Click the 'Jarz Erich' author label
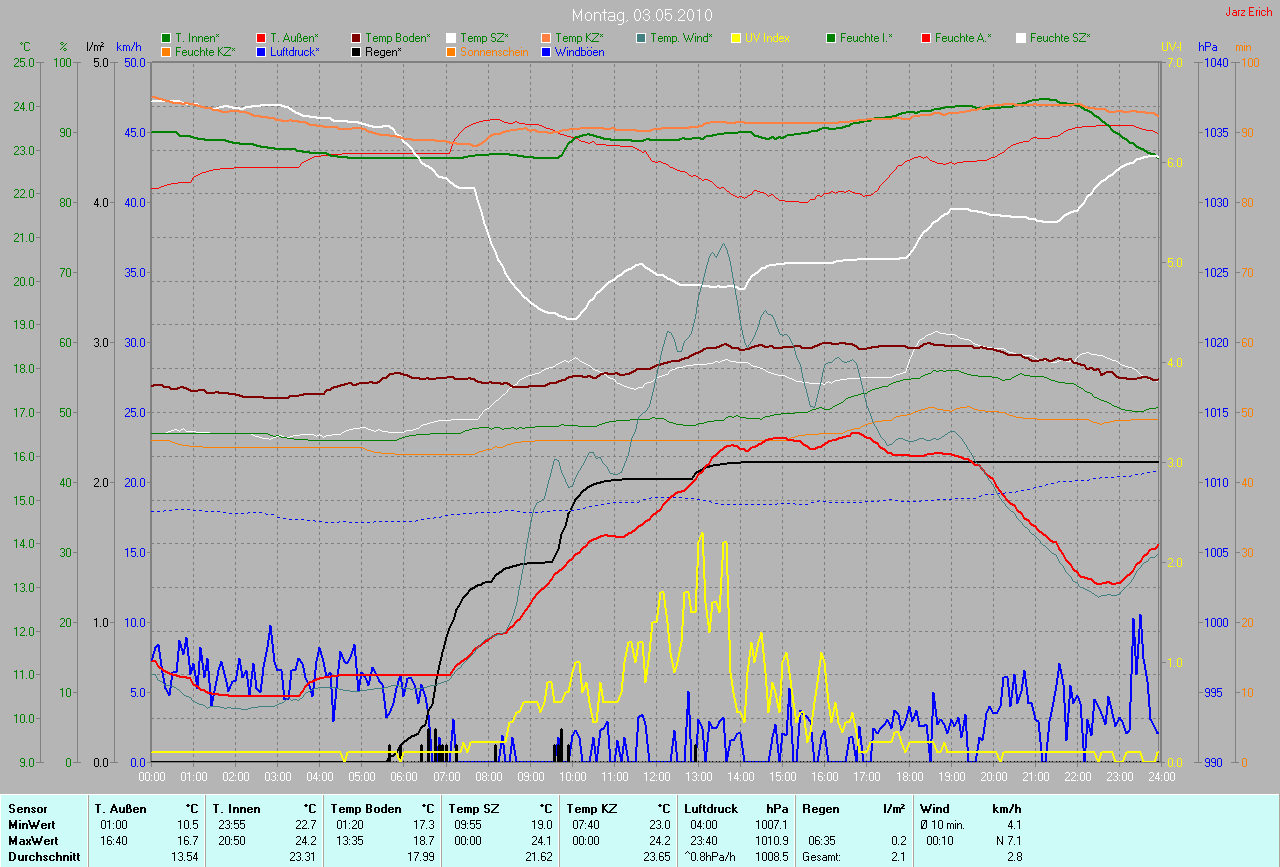Viewport: 1280px width, 867px height. click(x=1250, y=12)
